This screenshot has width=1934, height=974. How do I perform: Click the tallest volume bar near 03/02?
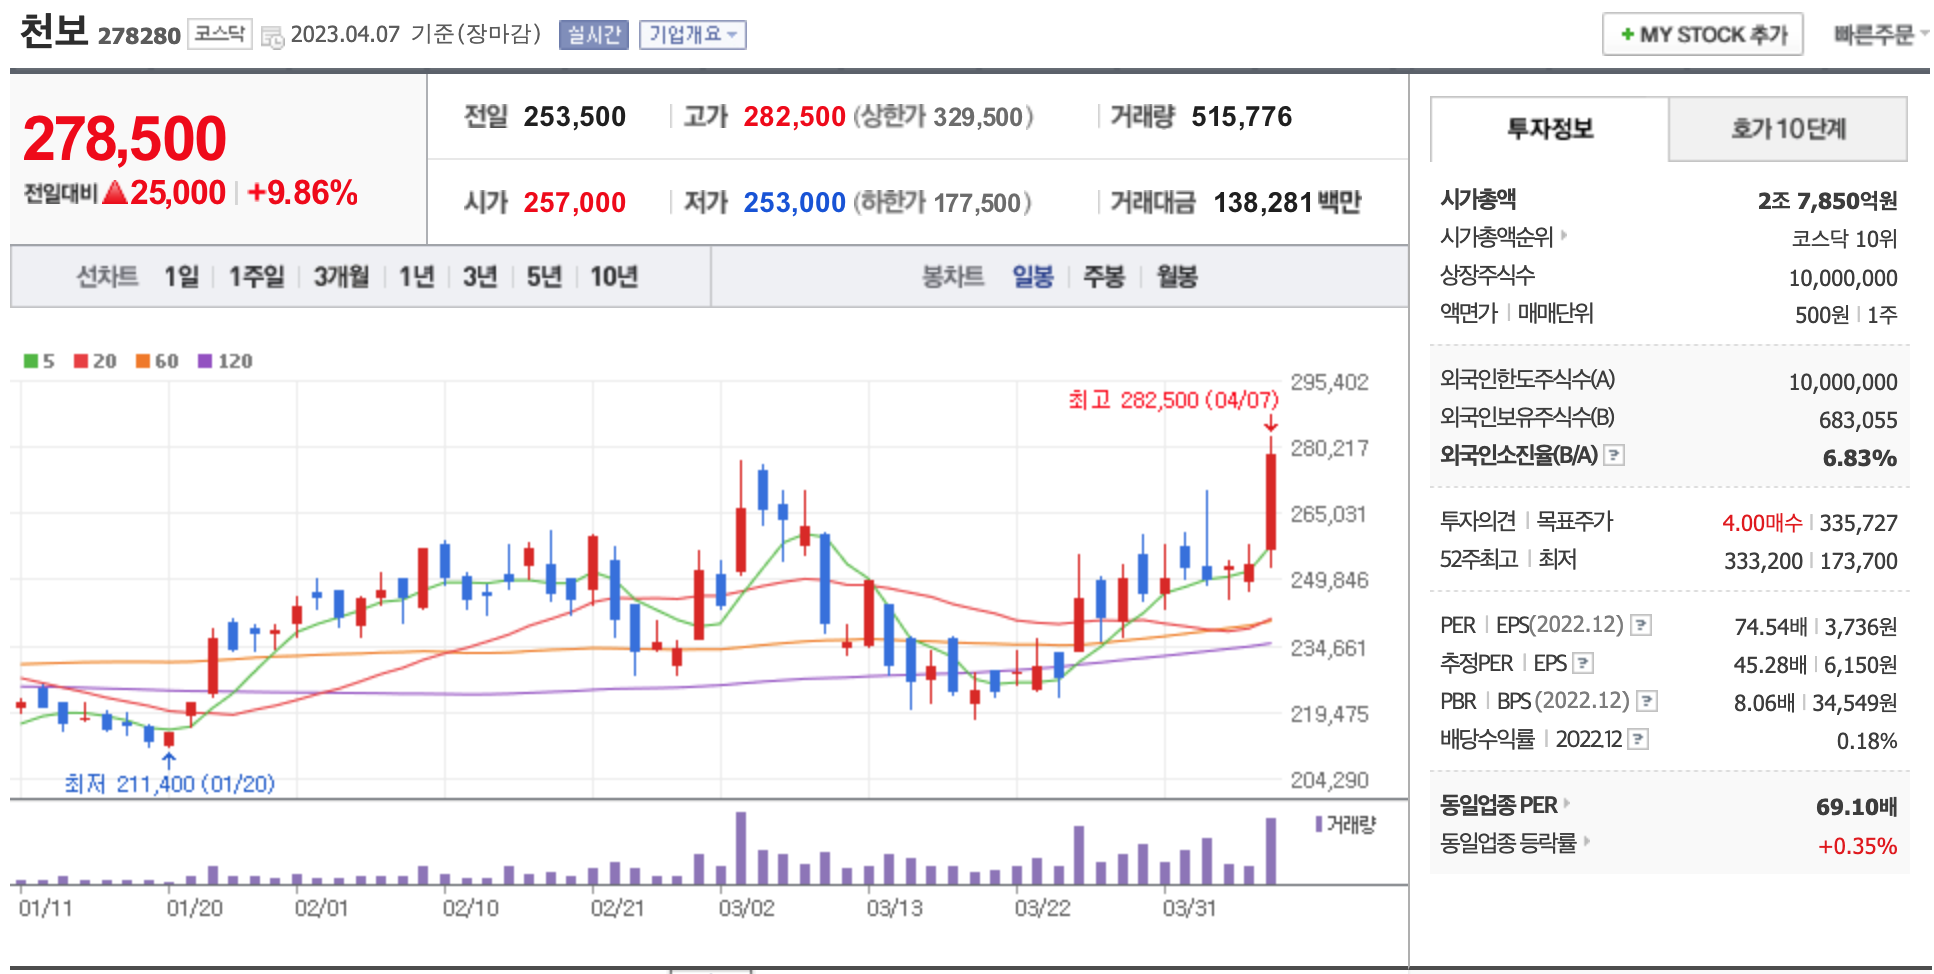click(x=741, y=848)
